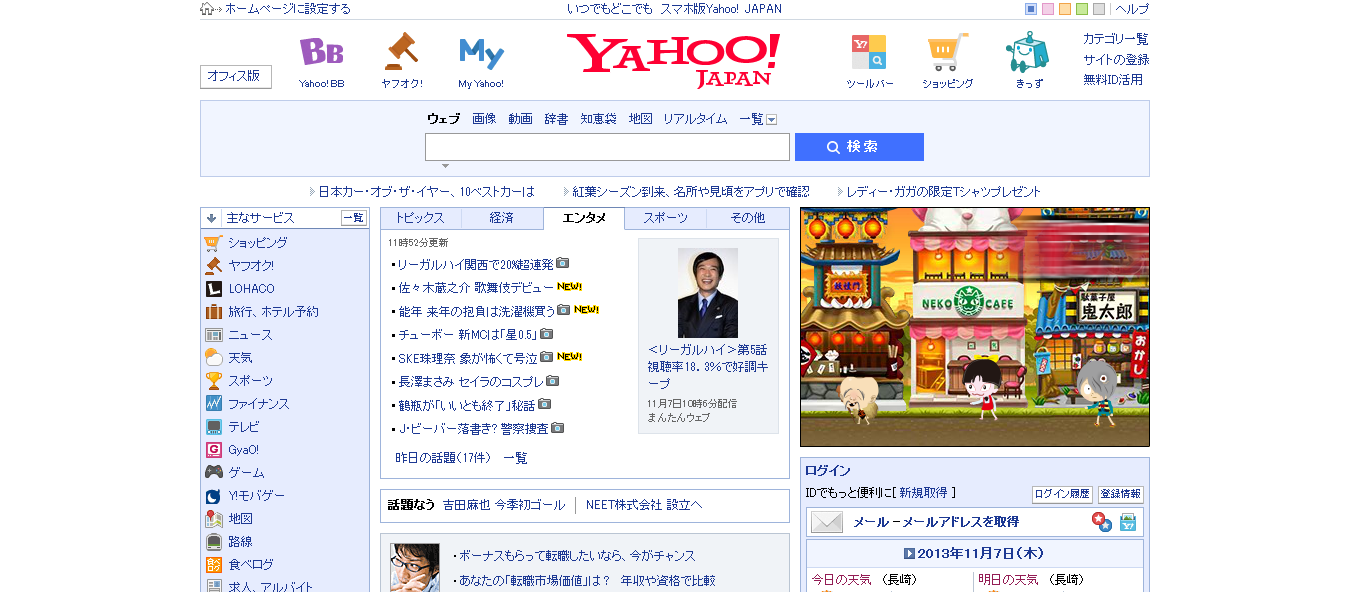Click the ログイン履歴 button
Image resolution: width=1349 pixels, height=592 pixels.
click(1062, 494)
